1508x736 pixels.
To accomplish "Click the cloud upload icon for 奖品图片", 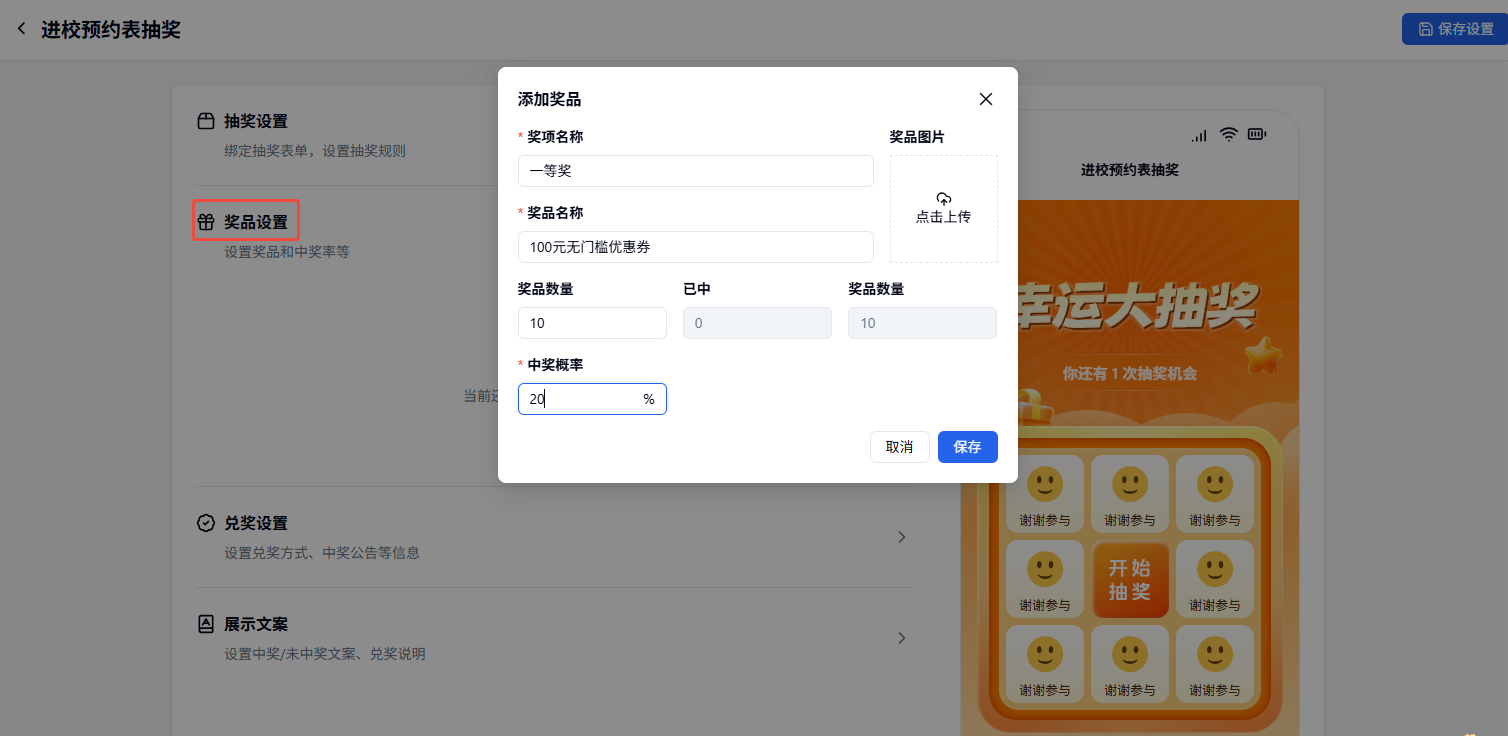I will (x=943, y=199).
